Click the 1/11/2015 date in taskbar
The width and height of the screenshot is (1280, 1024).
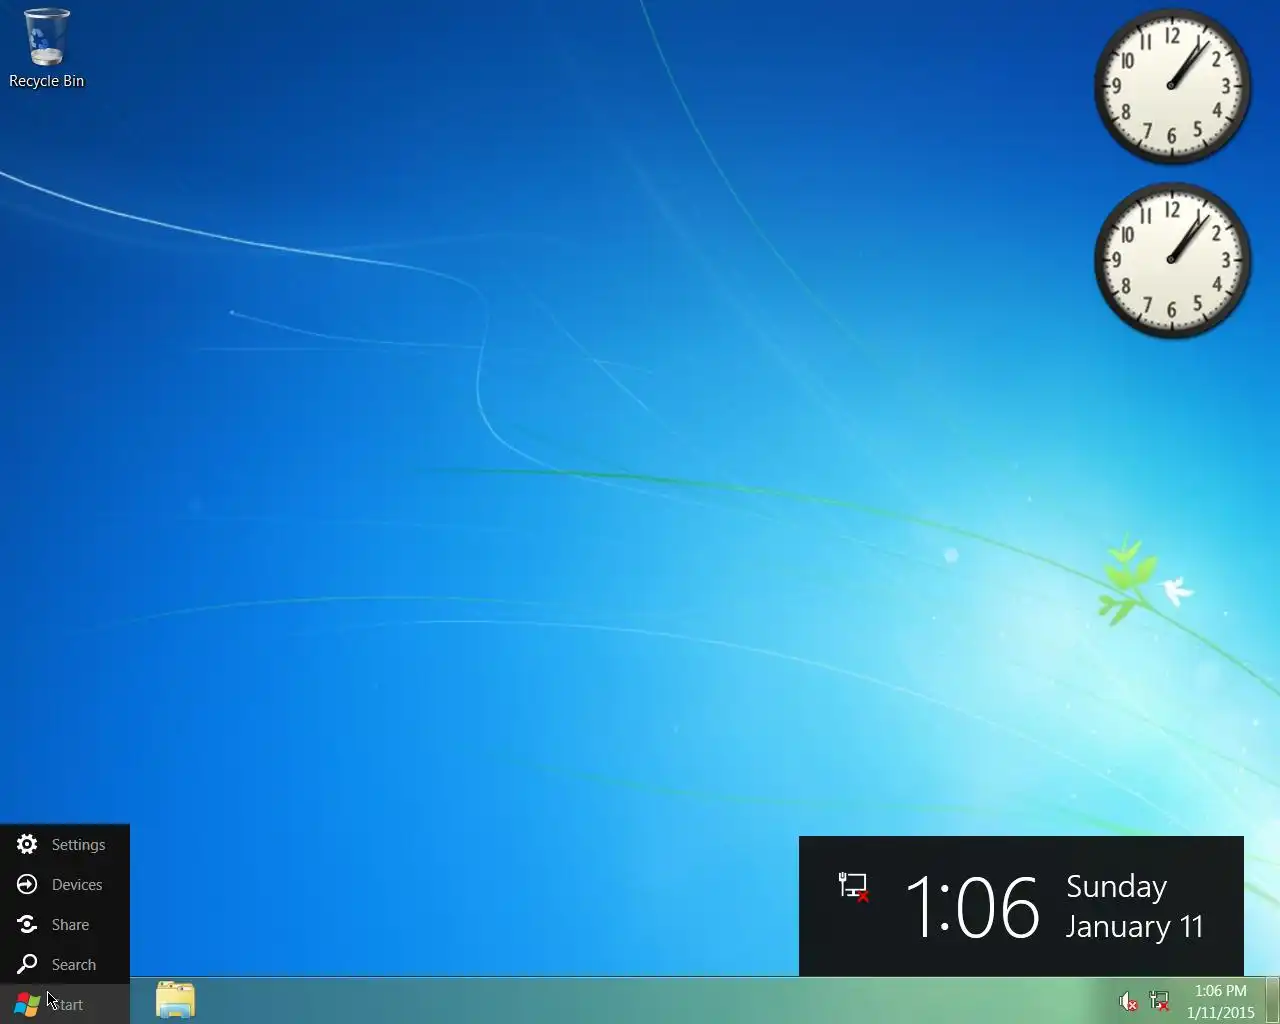pyautogui.click(x=1220, y=1012)
